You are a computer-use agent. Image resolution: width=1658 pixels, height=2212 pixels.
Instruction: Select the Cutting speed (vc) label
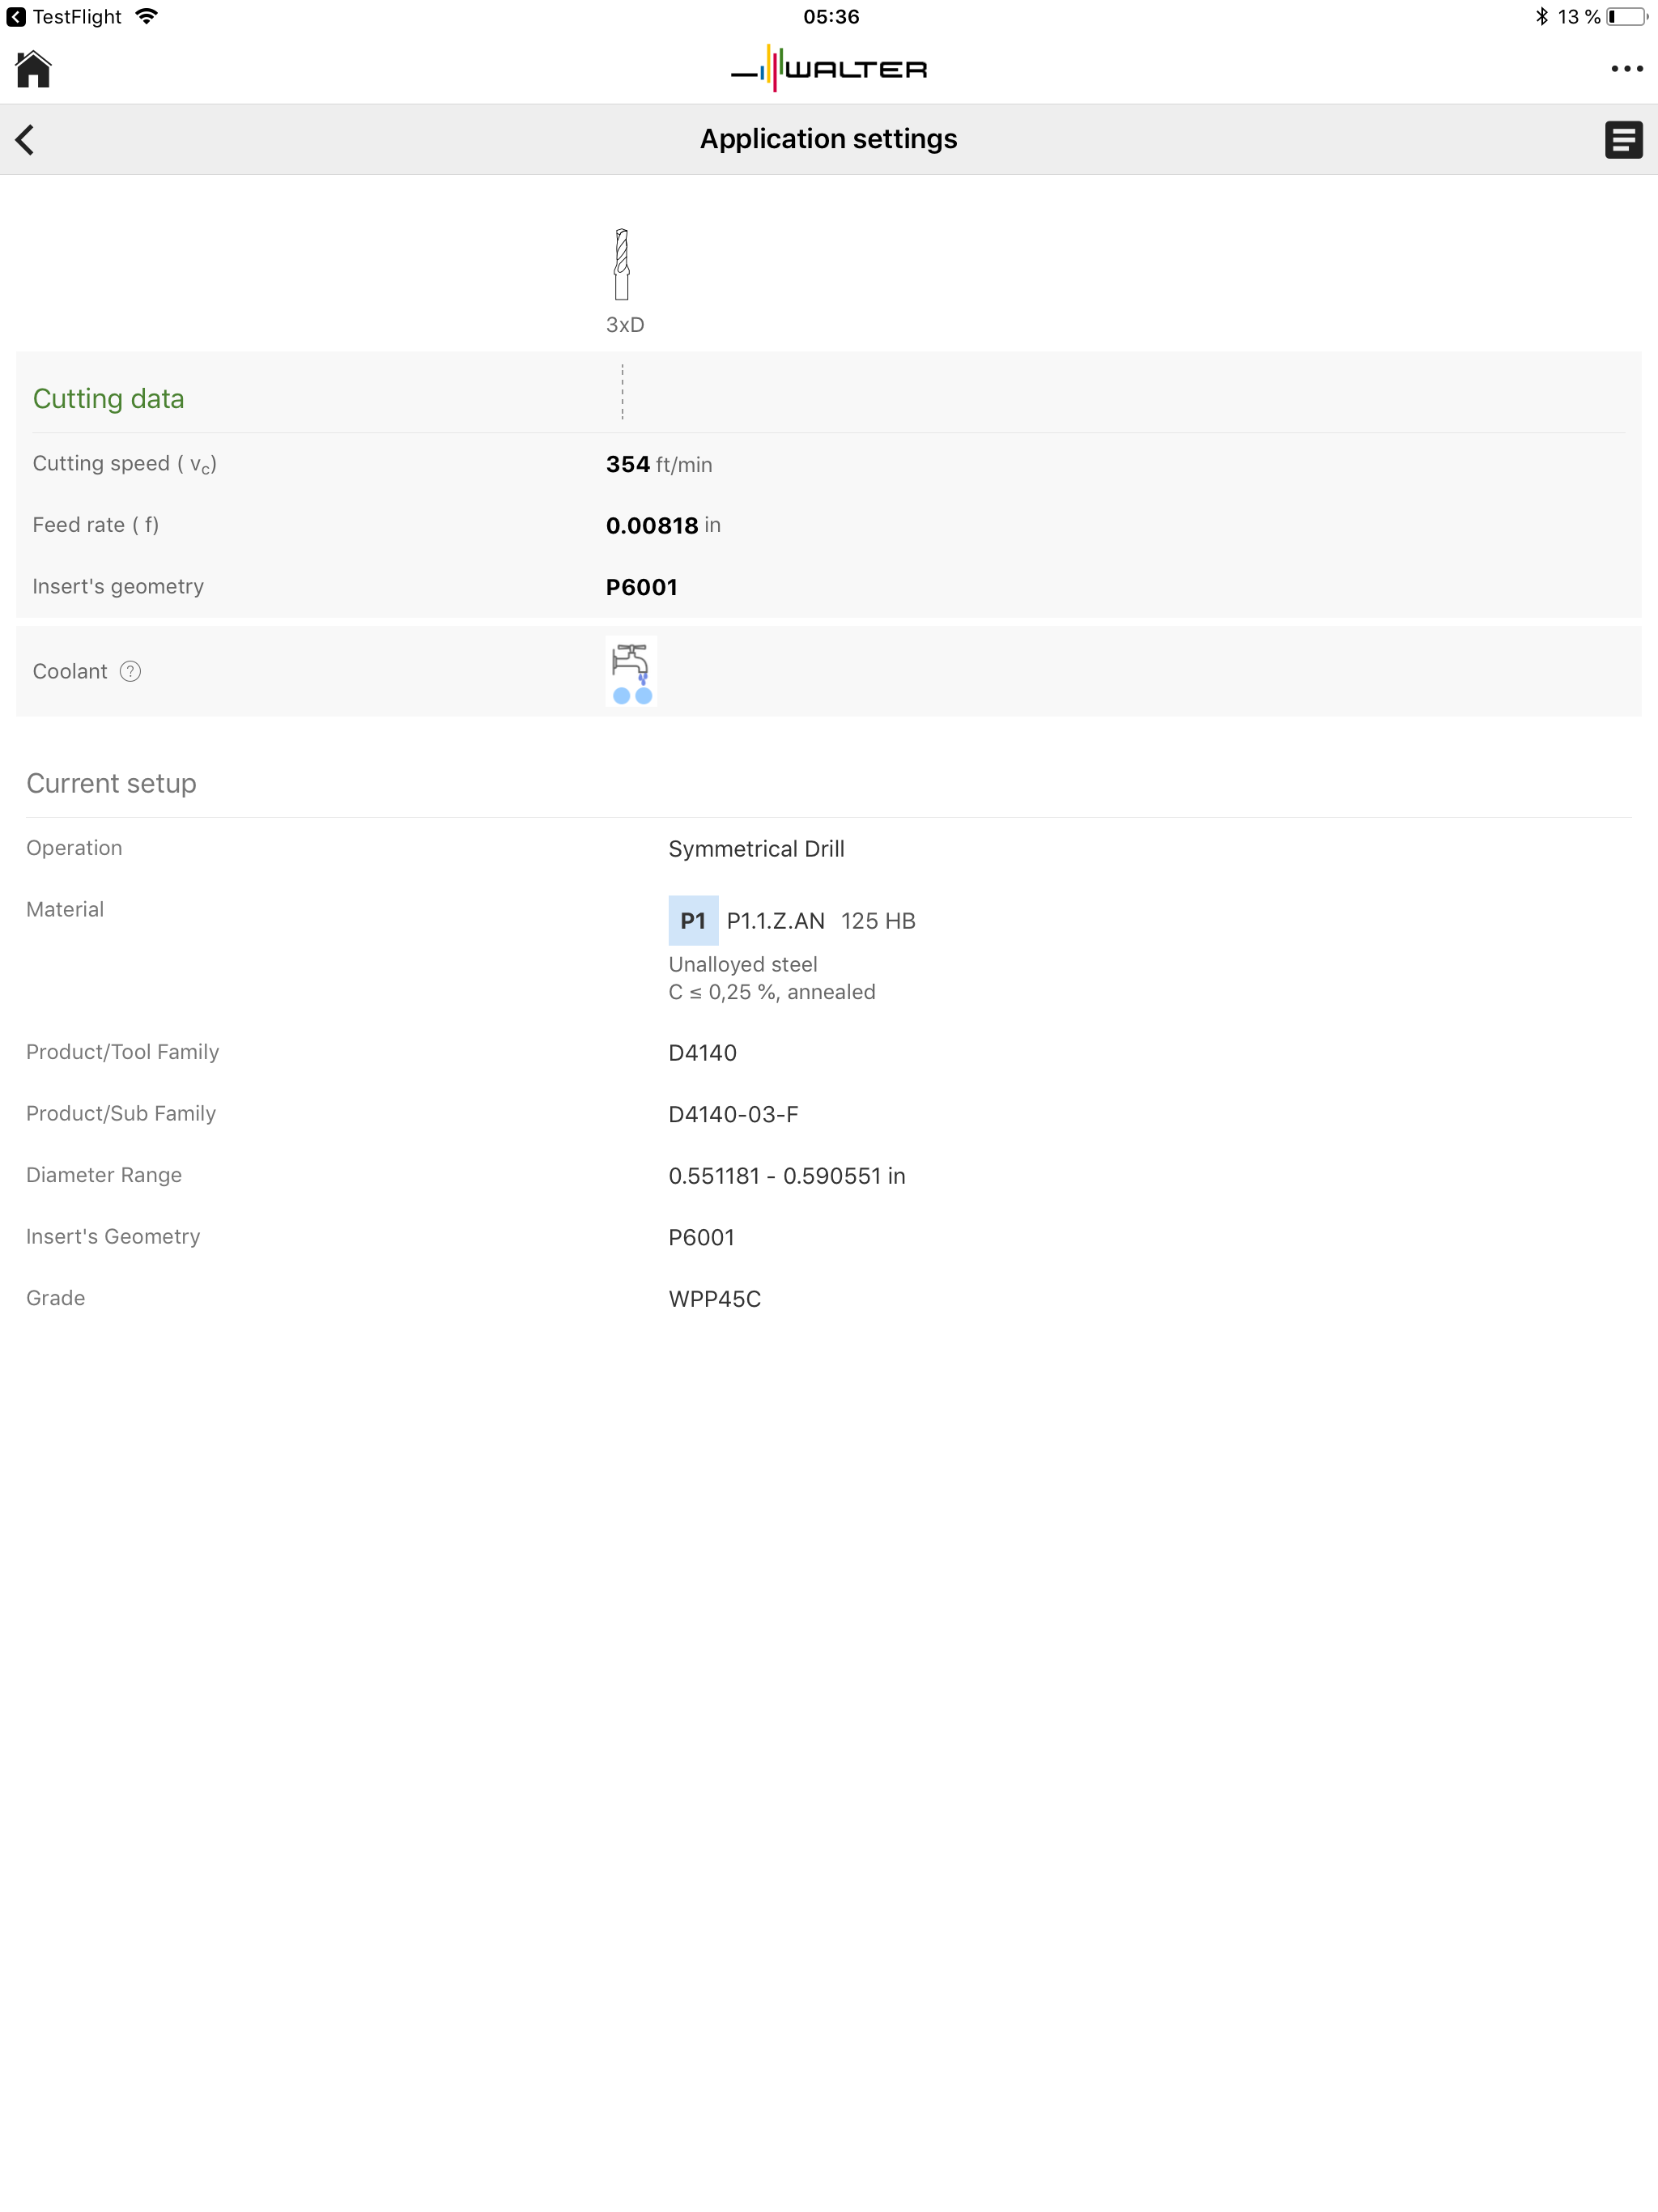(125, 464)
